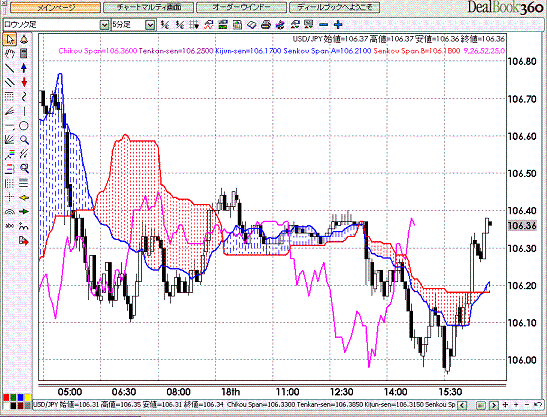
Task: Click the 106.80 price axis label
Action: [522, 62]
